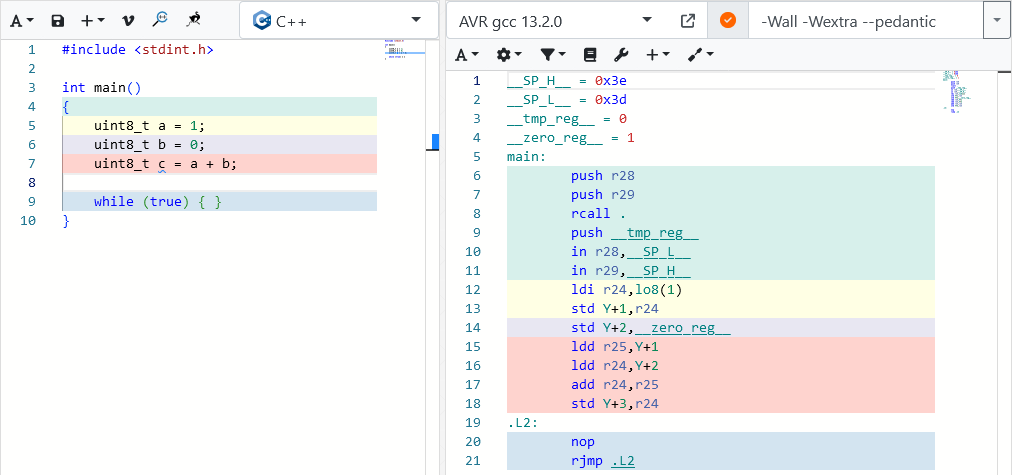Expand the output filter funnel menu
This screenshot has height=475, width=1012.
click(x=552, y=54)
